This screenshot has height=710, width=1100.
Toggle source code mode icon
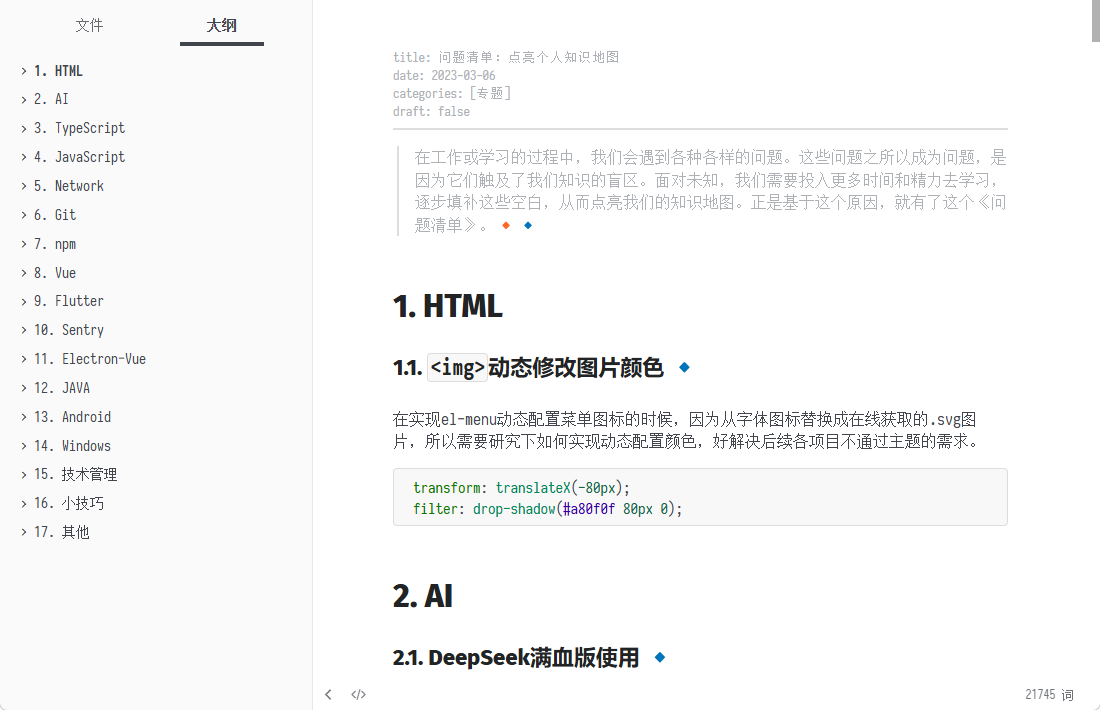358,694
